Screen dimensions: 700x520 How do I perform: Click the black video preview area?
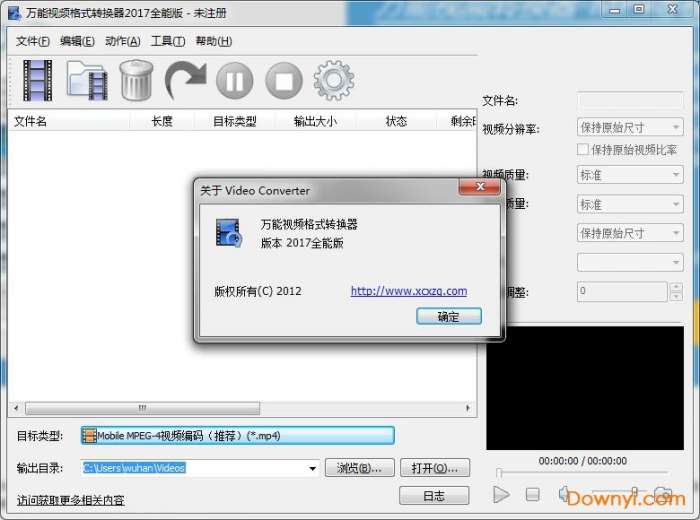tap(585, 388)
